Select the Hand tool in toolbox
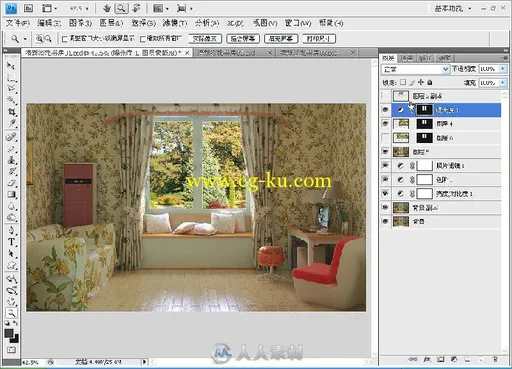This screenshot has height=369, width=512. pos(11,302)
